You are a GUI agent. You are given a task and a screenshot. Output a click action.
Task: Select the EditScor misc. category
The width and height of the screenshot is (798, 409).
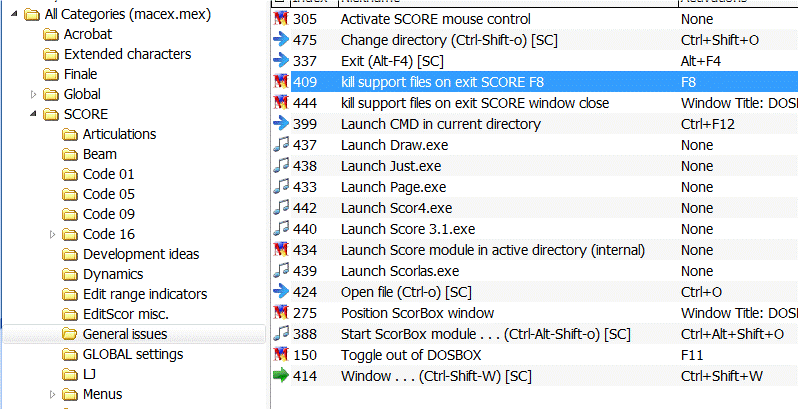pos(126,314)
